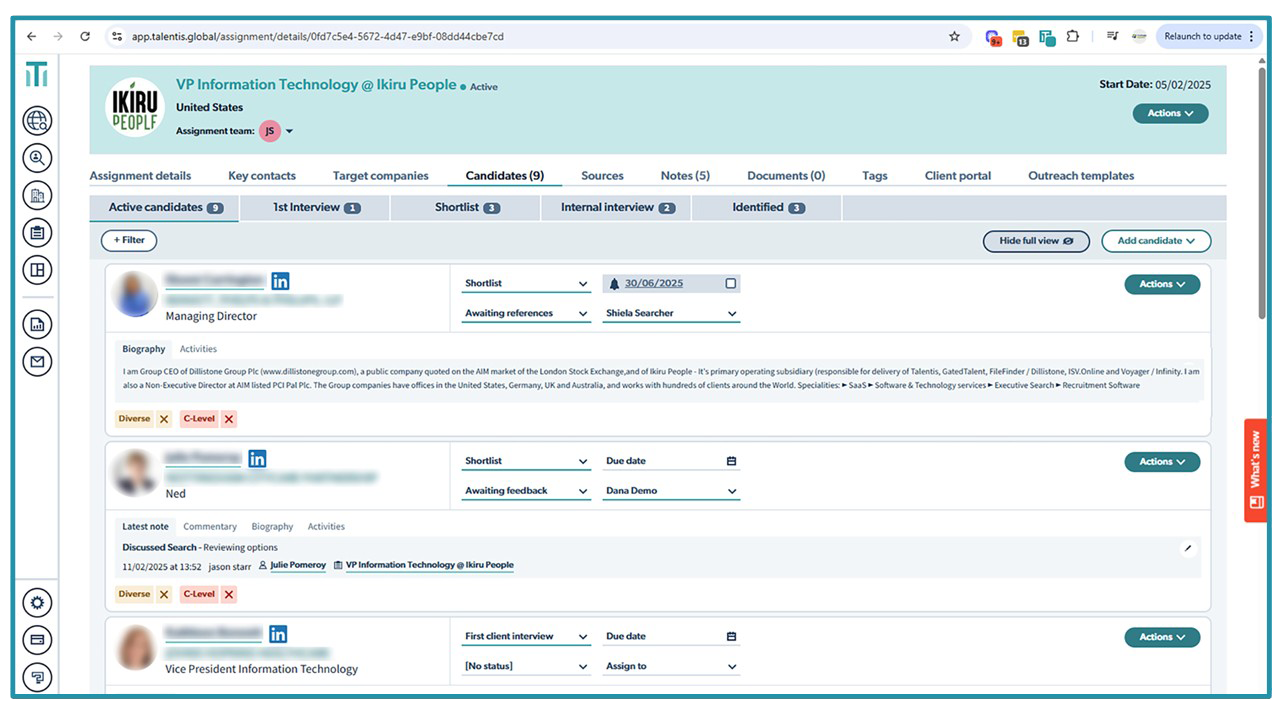Image resolution: width=1280 pixels, height=720 pixels.
Task: Open Ned candidate's LinkedIn icon
Action: [257, 459]
